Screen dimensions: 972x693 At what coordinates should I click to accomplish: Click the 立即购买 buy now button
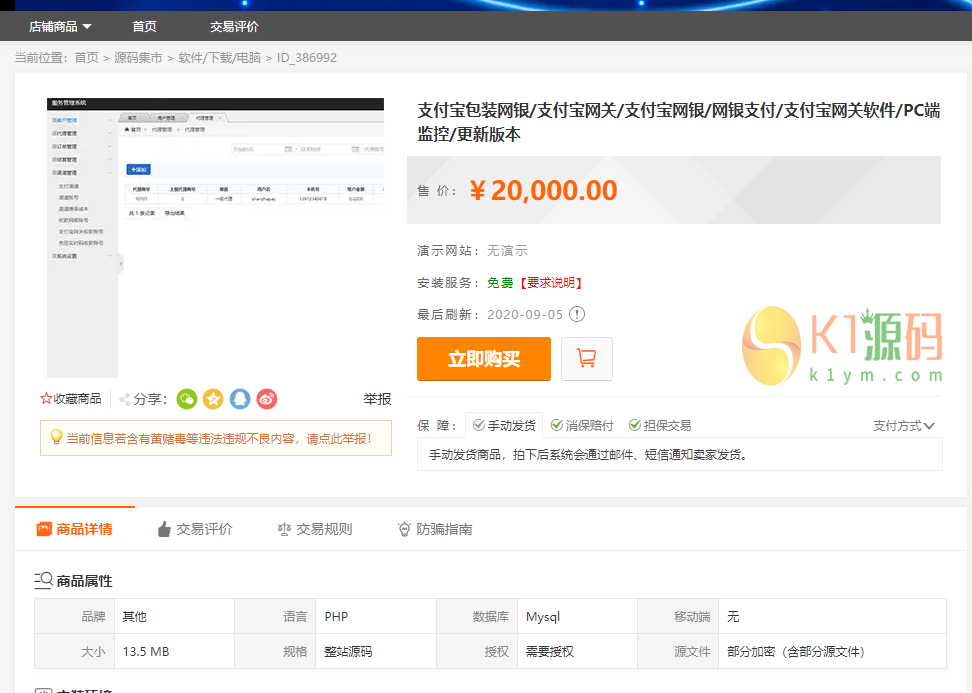pyautogui.click(x=484, y=359)
